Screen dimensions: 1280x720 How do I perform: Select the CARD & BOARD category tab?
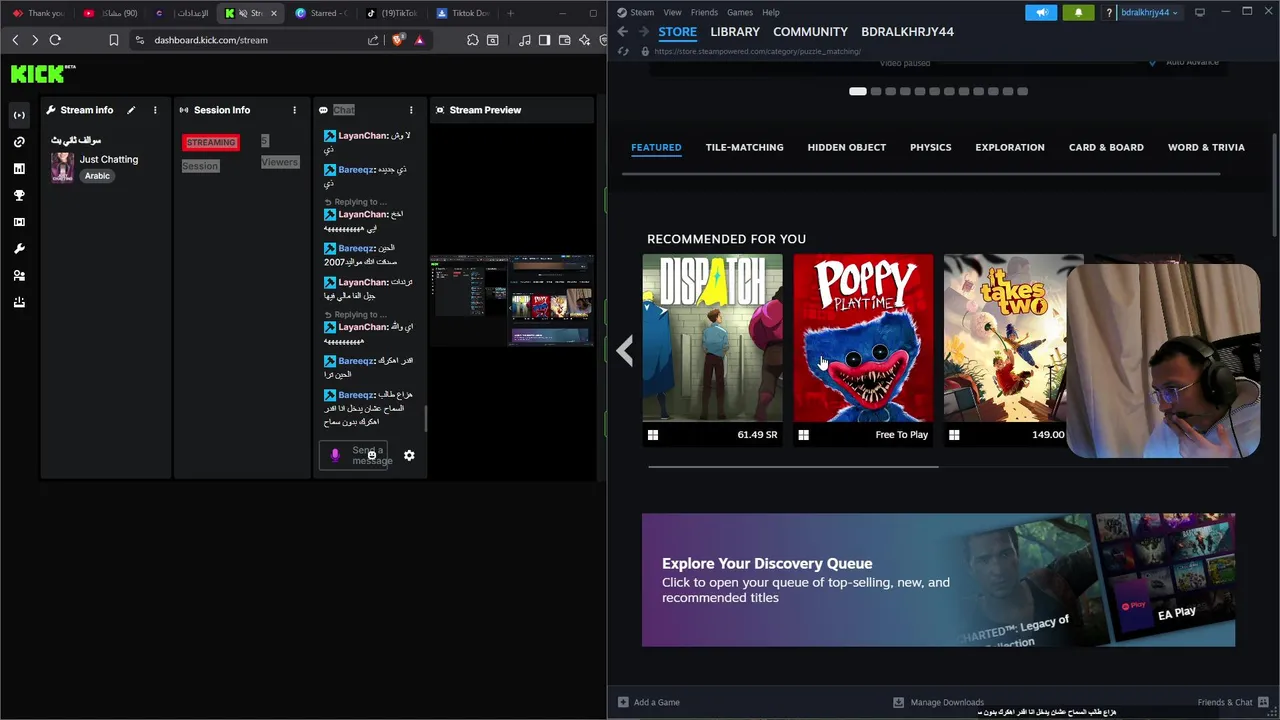pos(1106,147)
